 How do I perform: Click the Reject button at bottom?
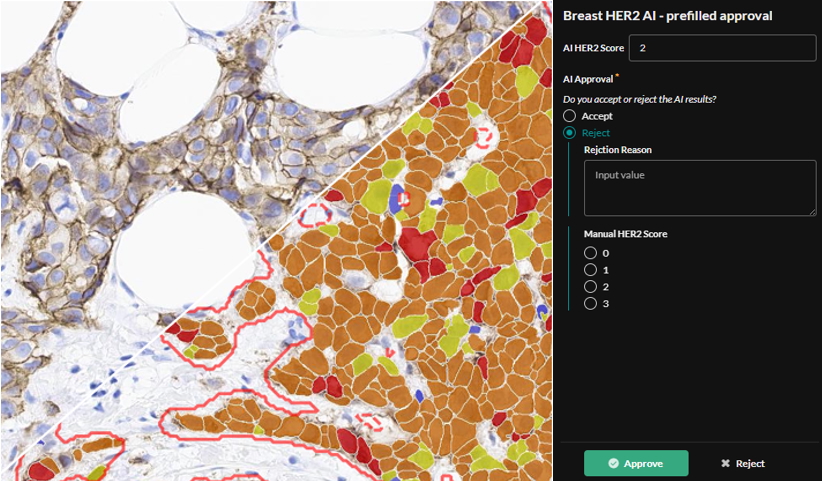tap(743, 463)
